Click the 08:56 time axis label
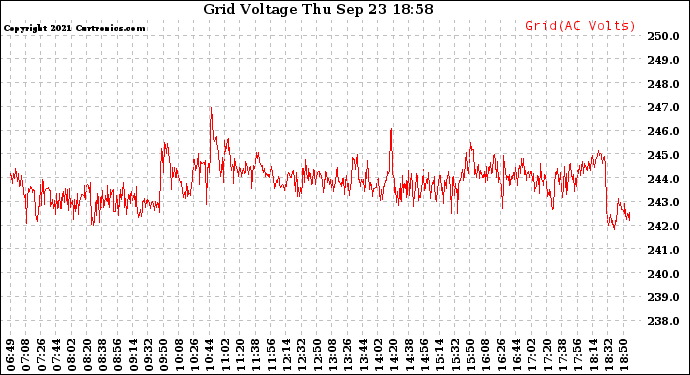 pos(118,355)
